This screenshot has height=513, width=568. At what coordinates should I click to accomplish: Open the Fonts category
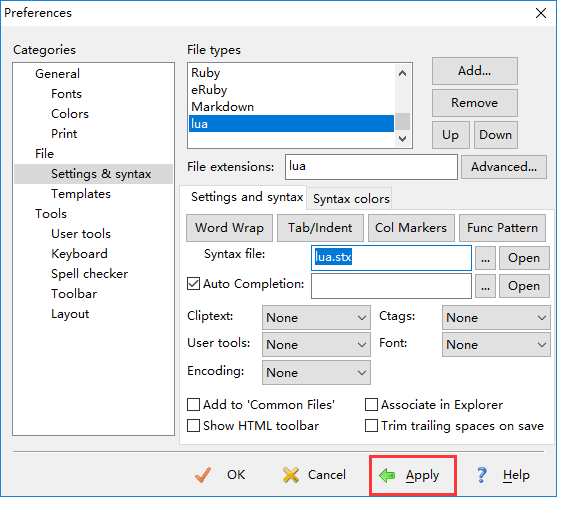[66, 94]
